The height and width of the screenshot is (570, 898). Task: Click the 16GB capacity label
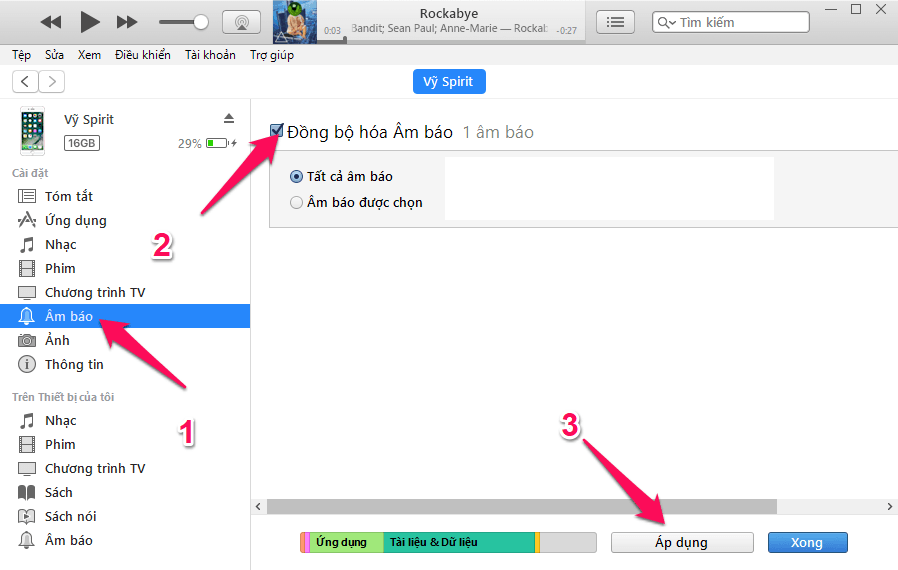[82, 143]
